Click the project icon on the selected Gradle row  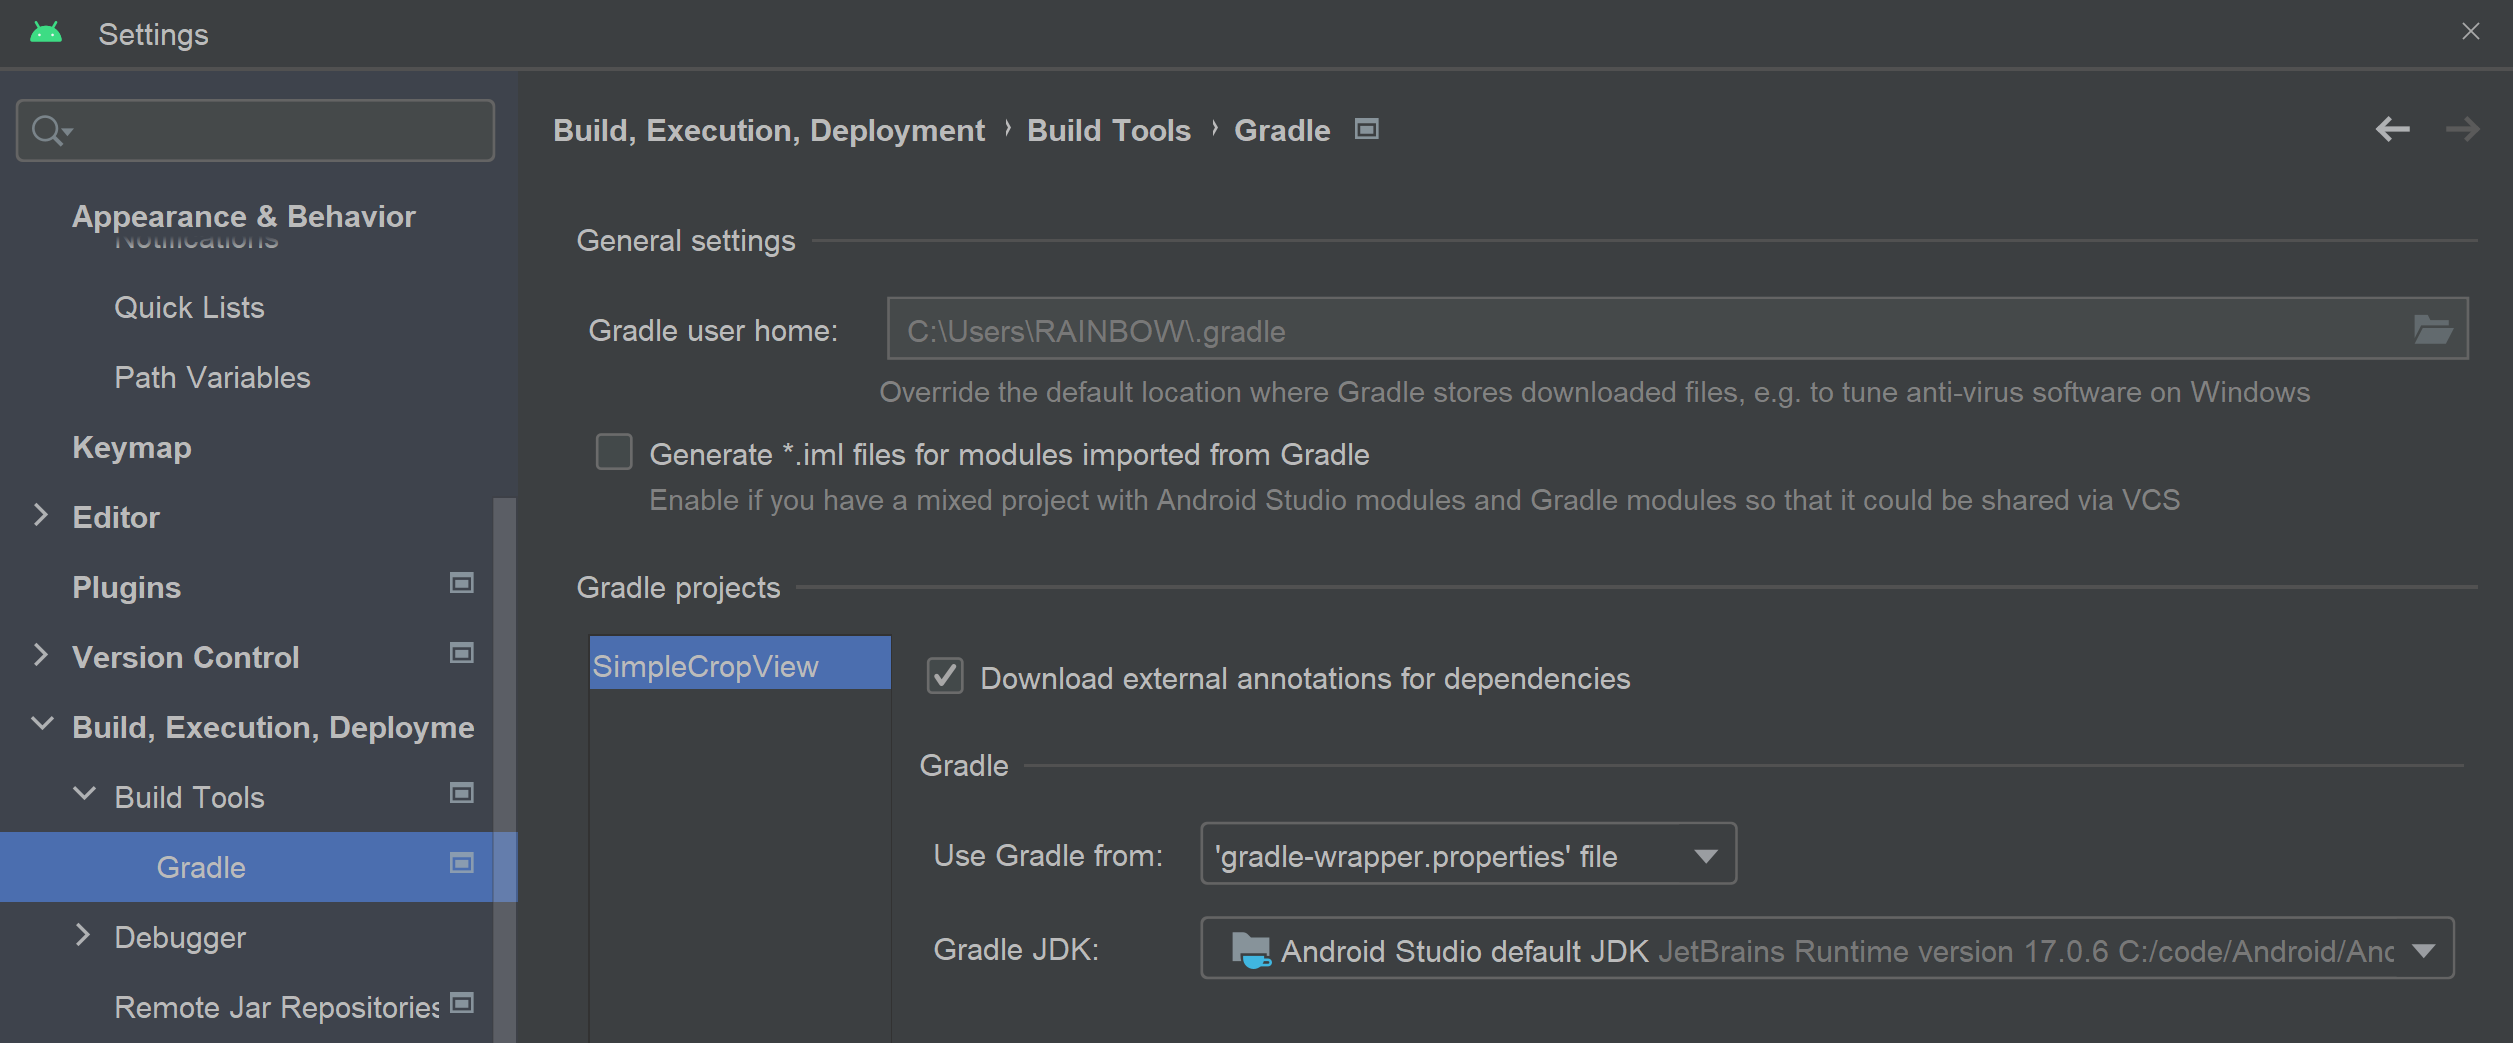pos(461,863)
